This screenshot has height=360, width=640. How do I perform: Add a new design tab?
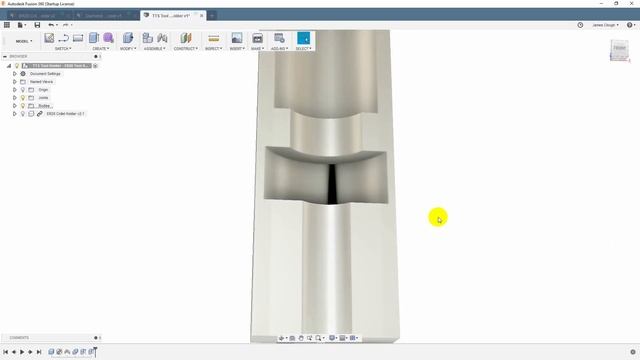coord(212,16)
